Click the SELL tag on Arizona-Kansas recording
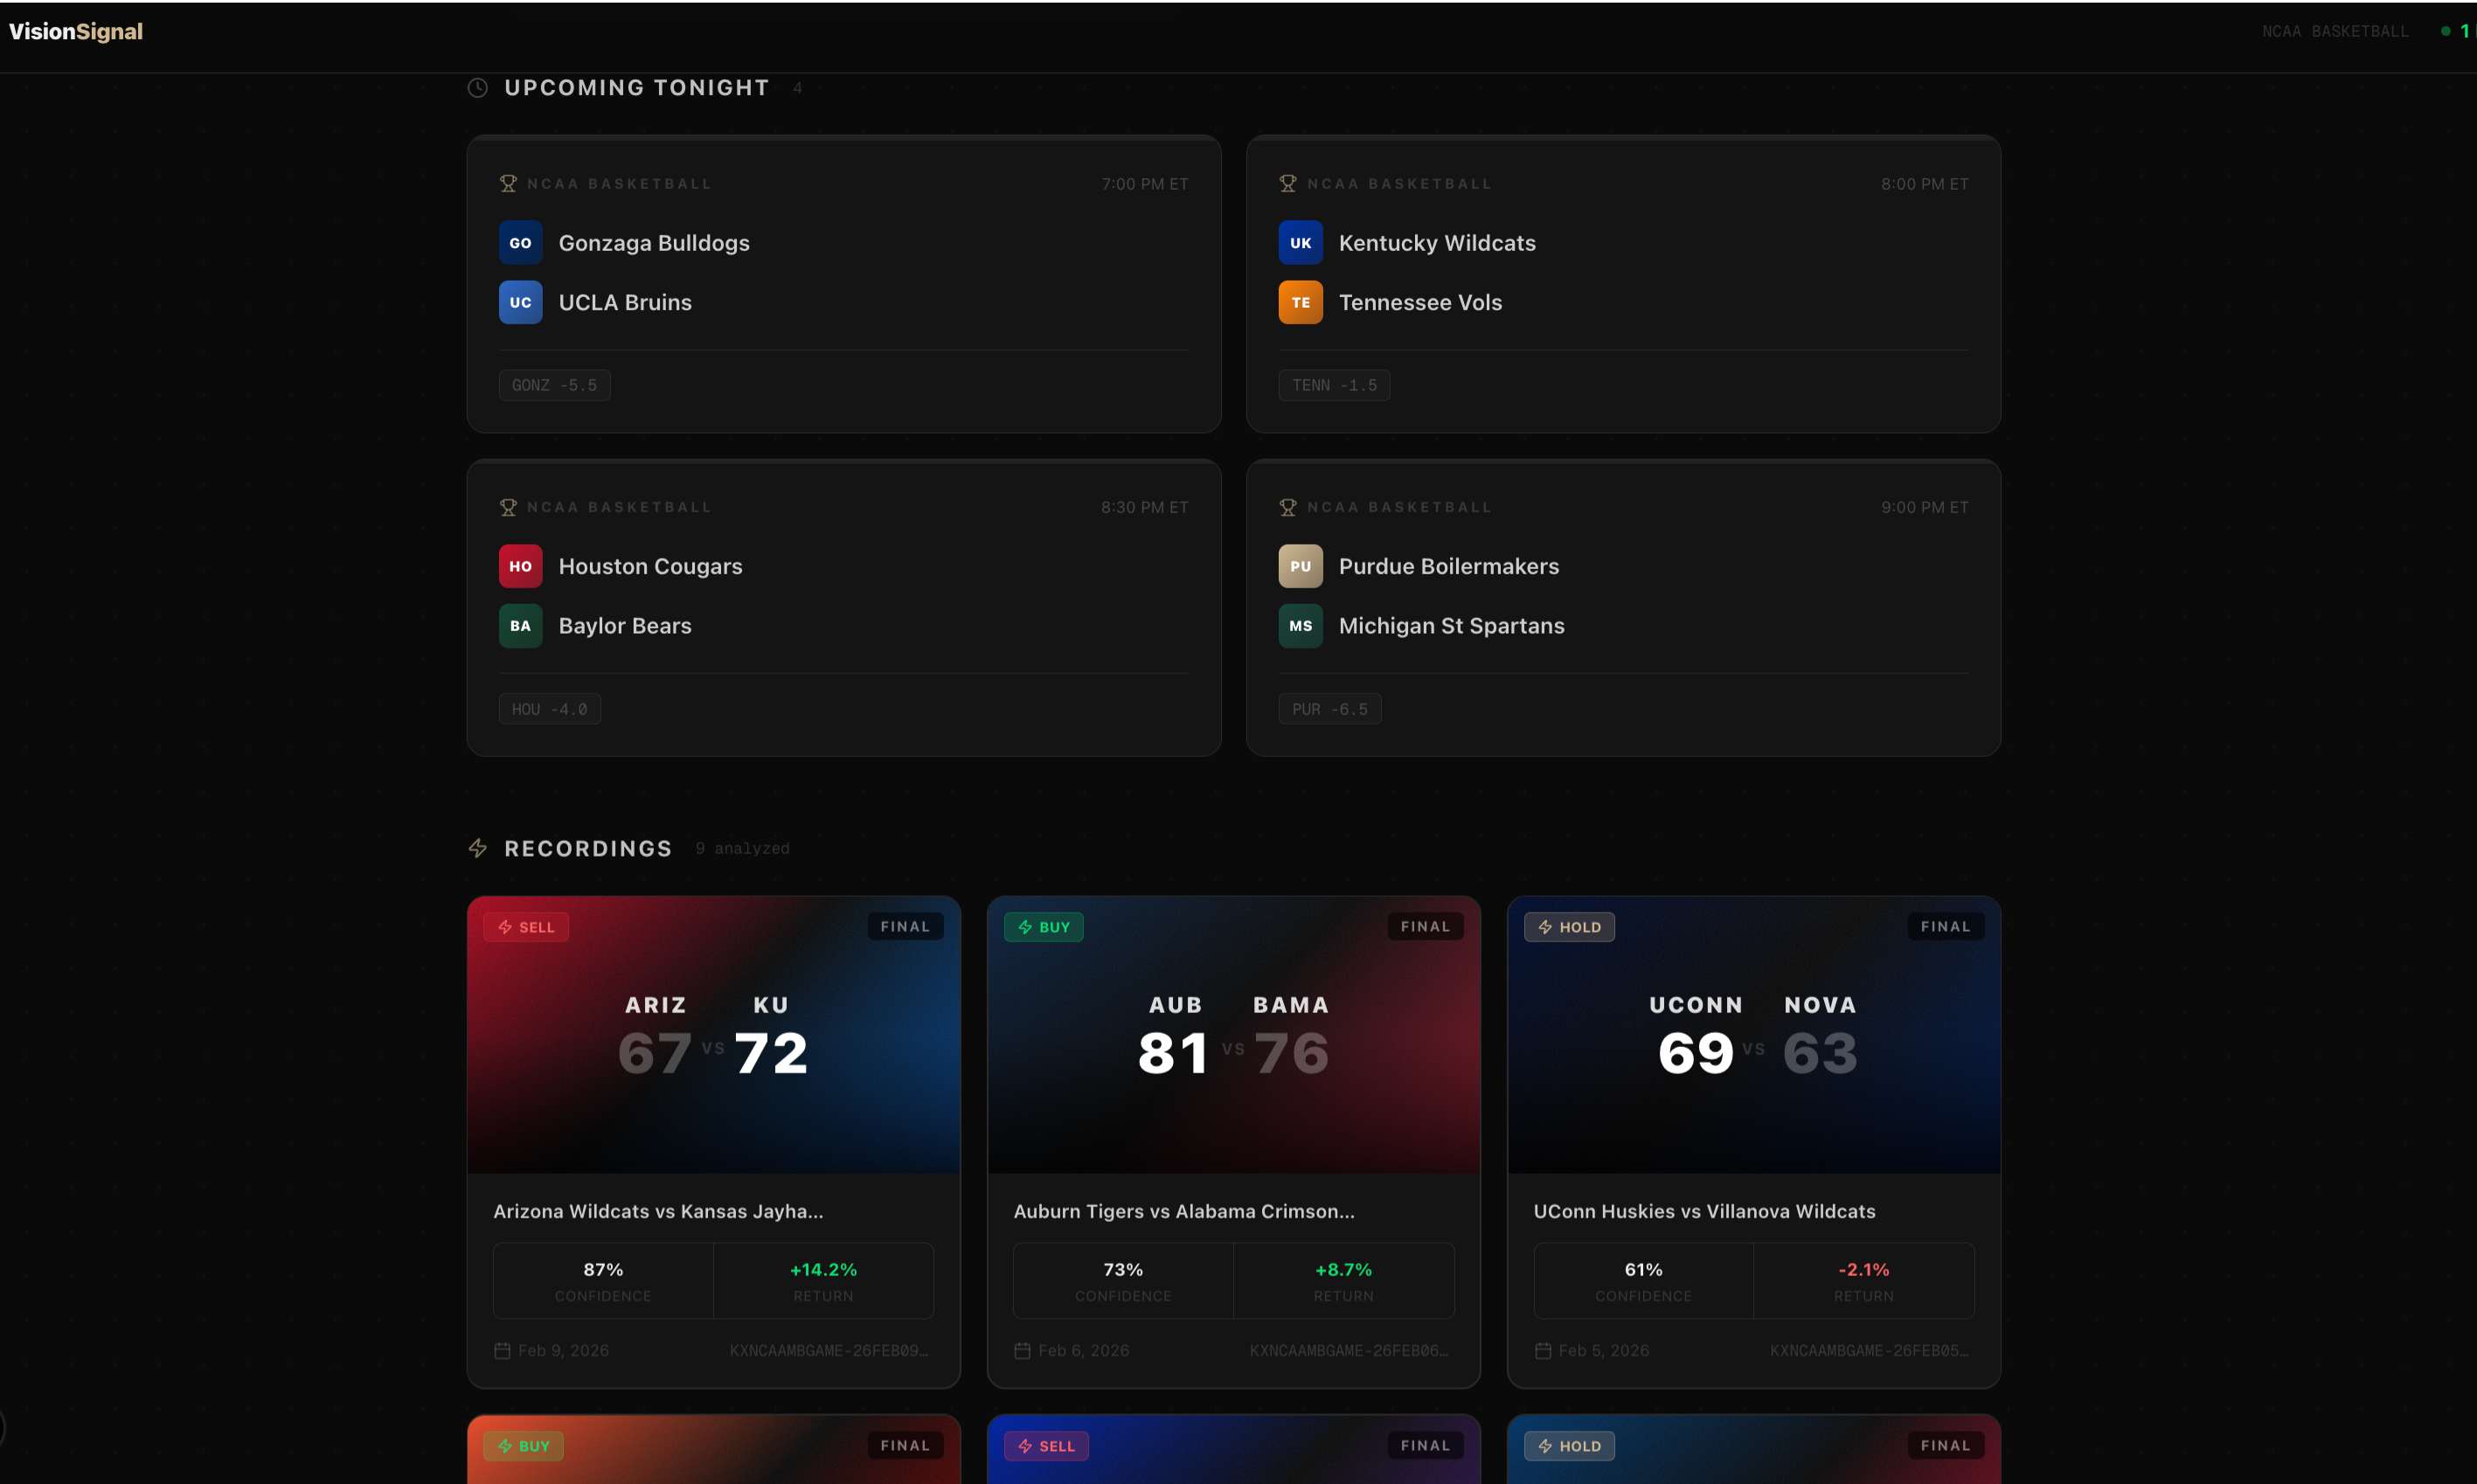Viewport: 2477px width, 1484px height. 526,927
